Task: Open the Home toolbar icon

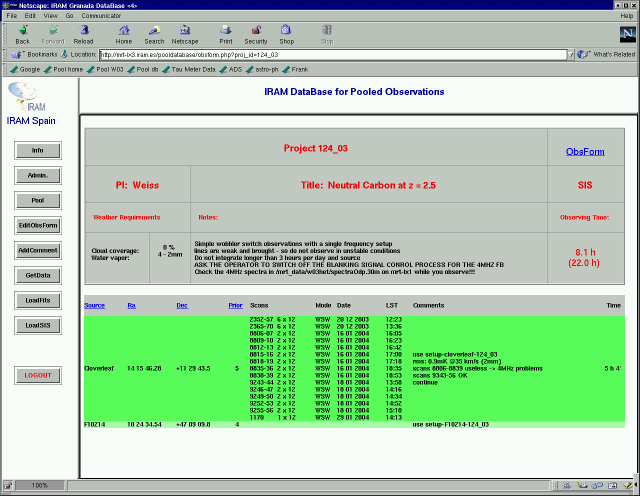Action: [124, 34]
